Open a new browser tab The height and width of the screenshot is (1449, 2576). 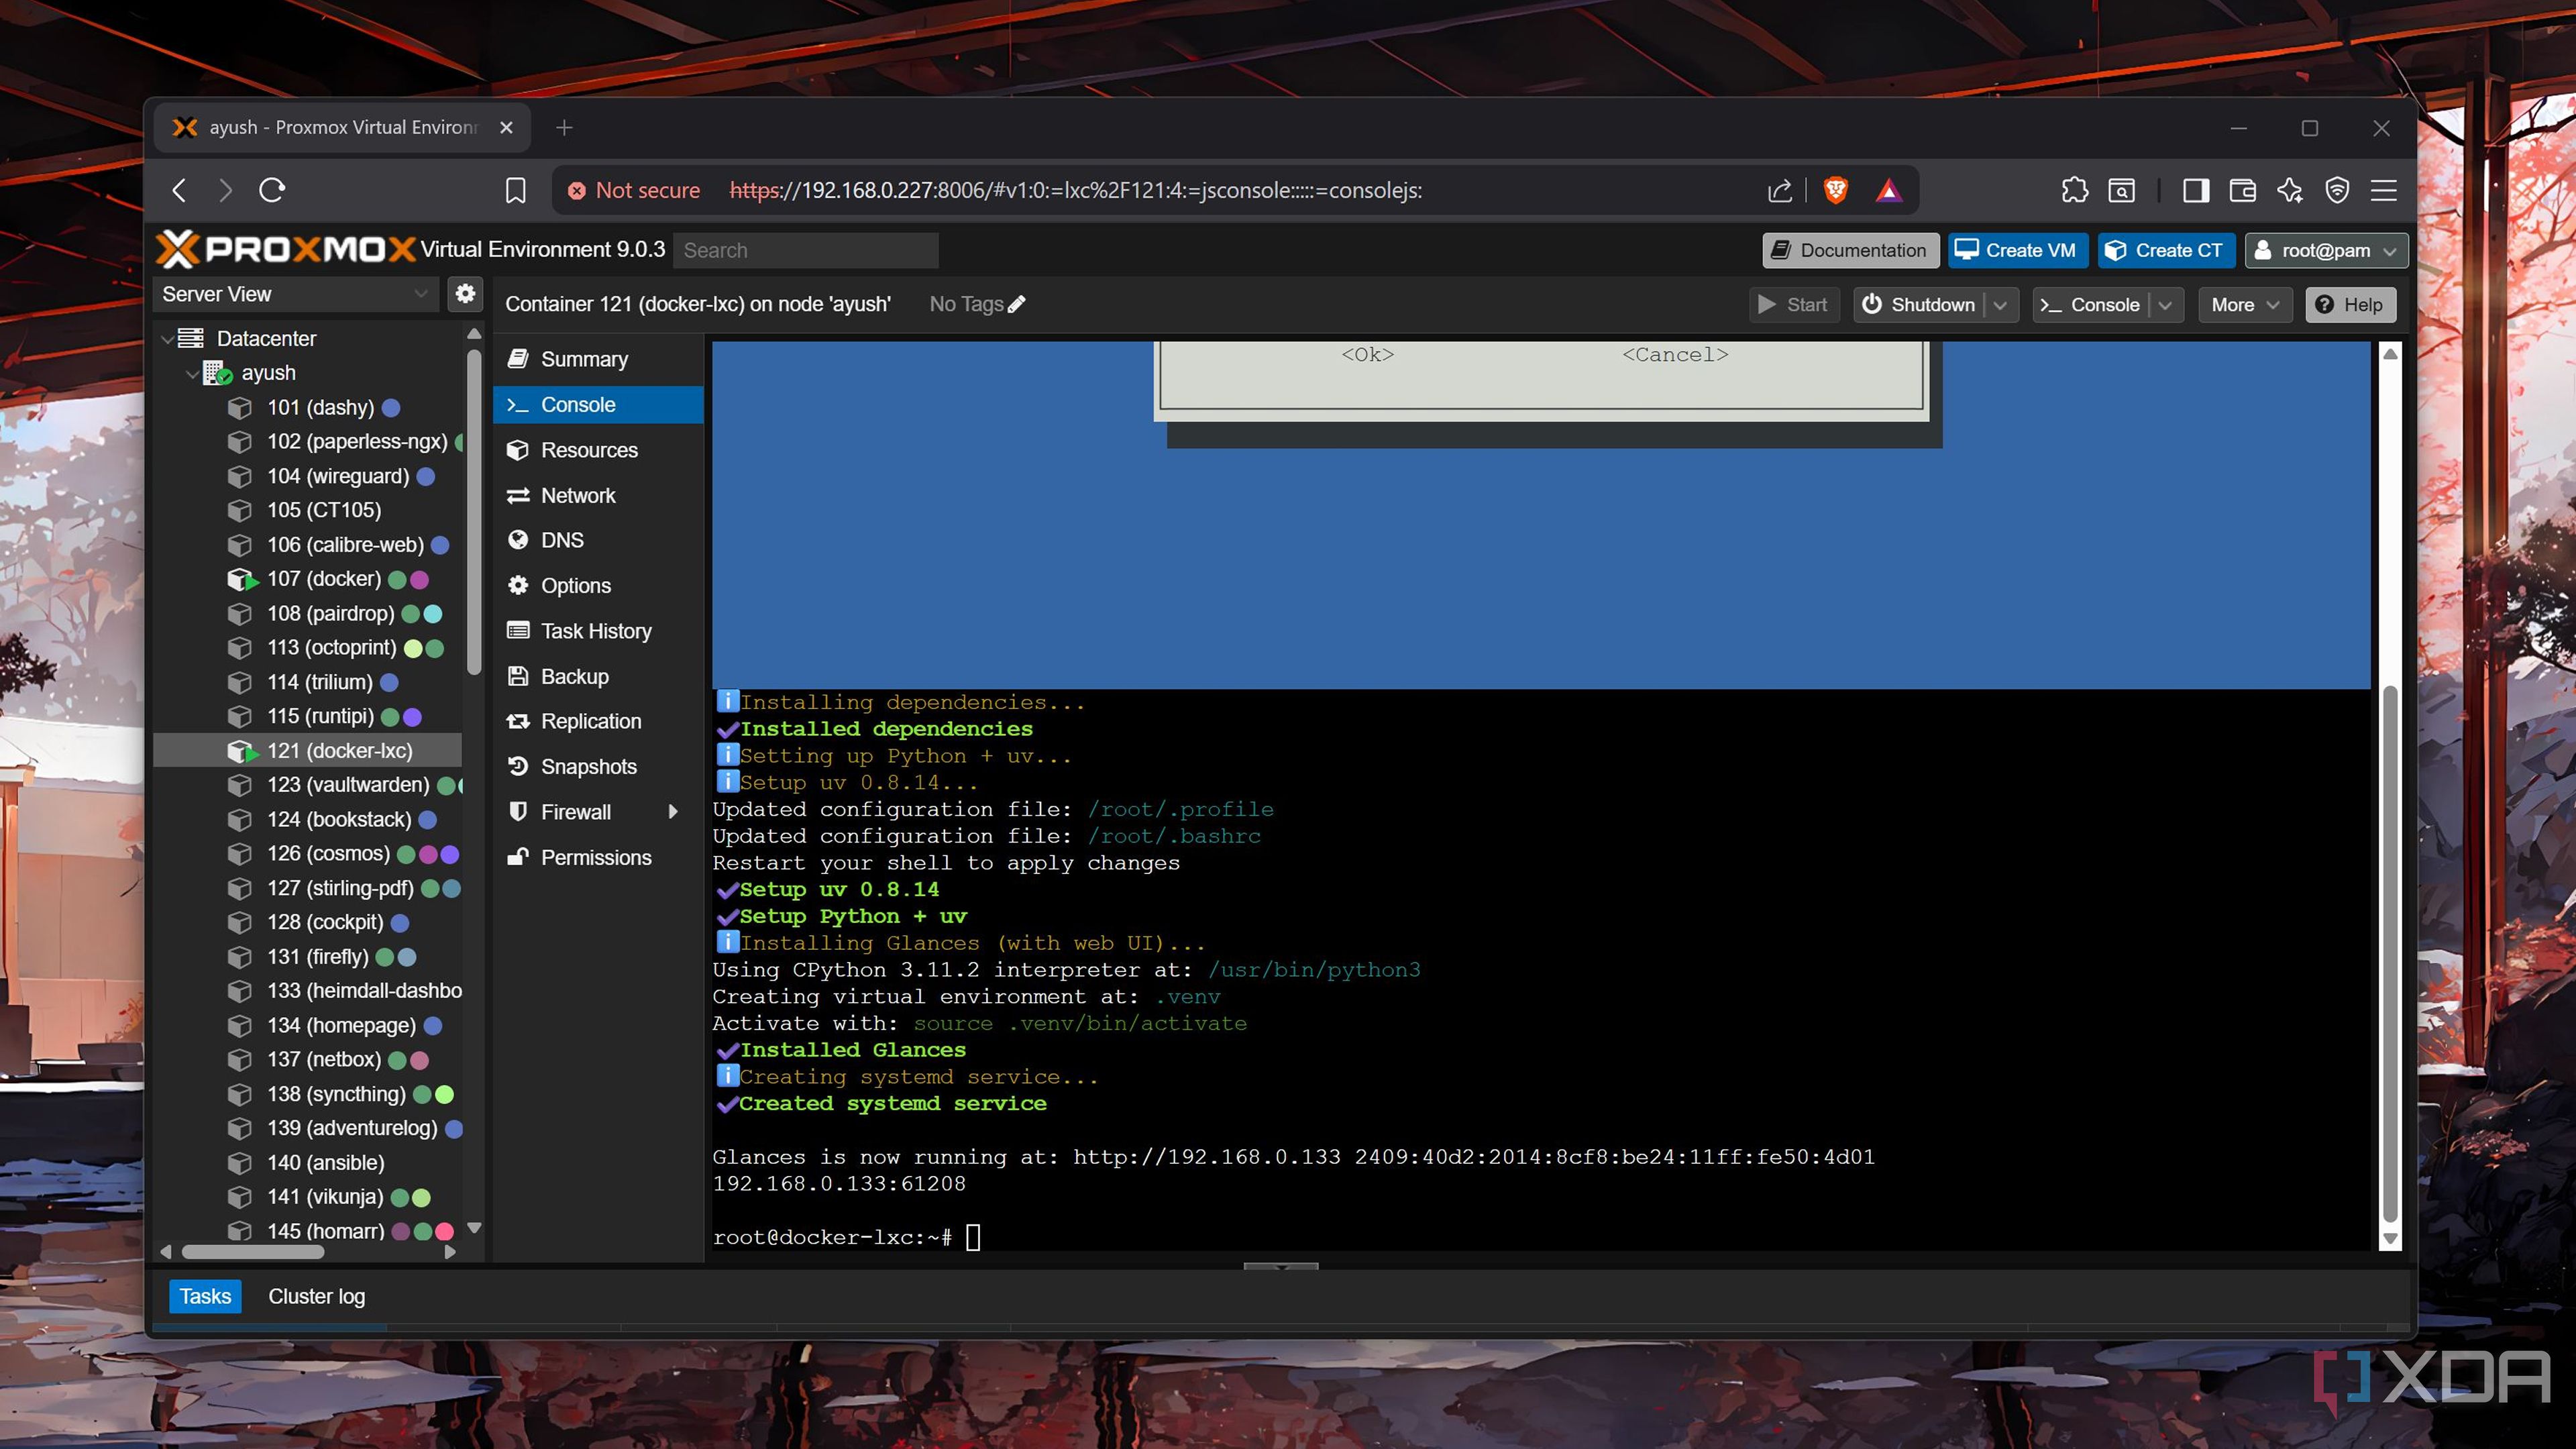[564, 128]
